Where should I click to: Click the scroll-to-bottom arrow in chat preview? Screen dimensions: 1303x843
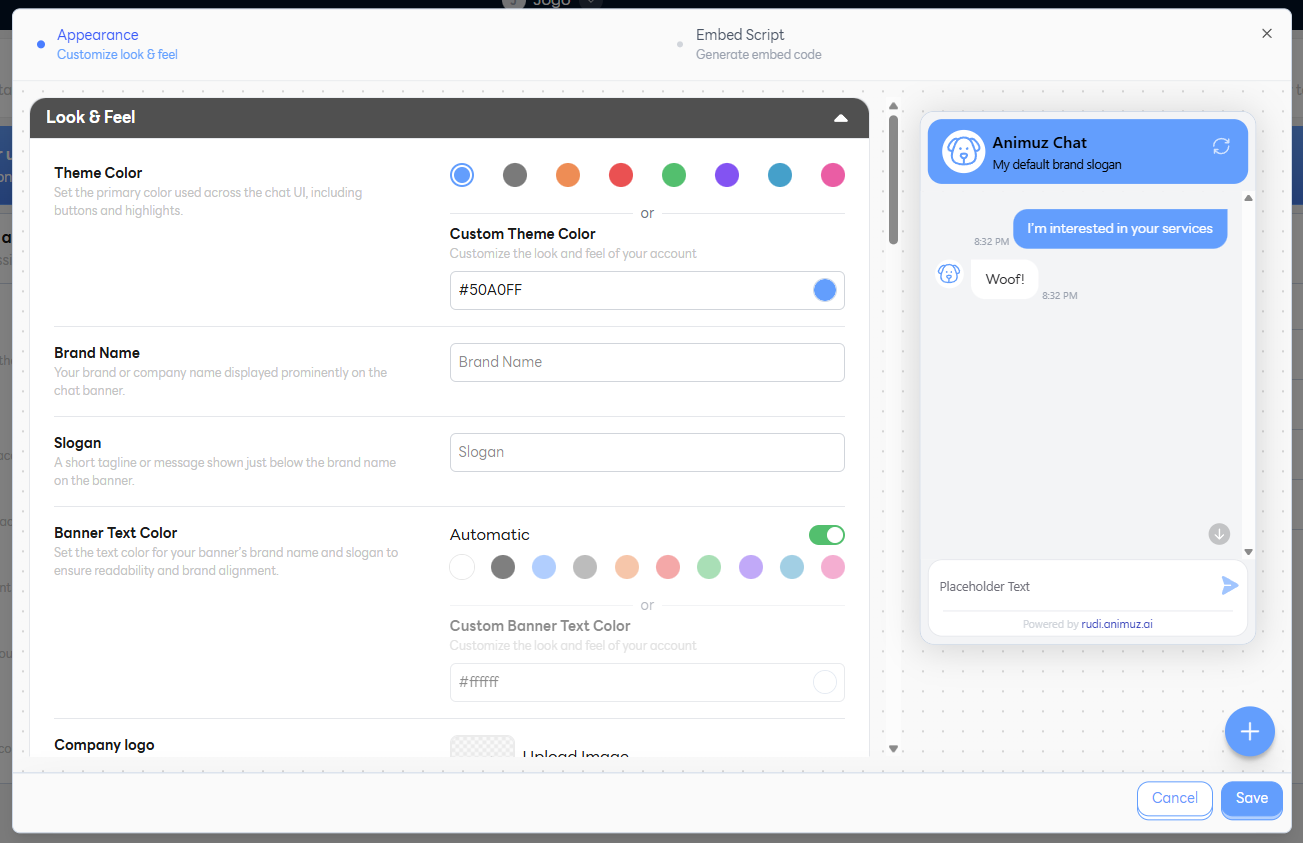[x=1218, y=534]
